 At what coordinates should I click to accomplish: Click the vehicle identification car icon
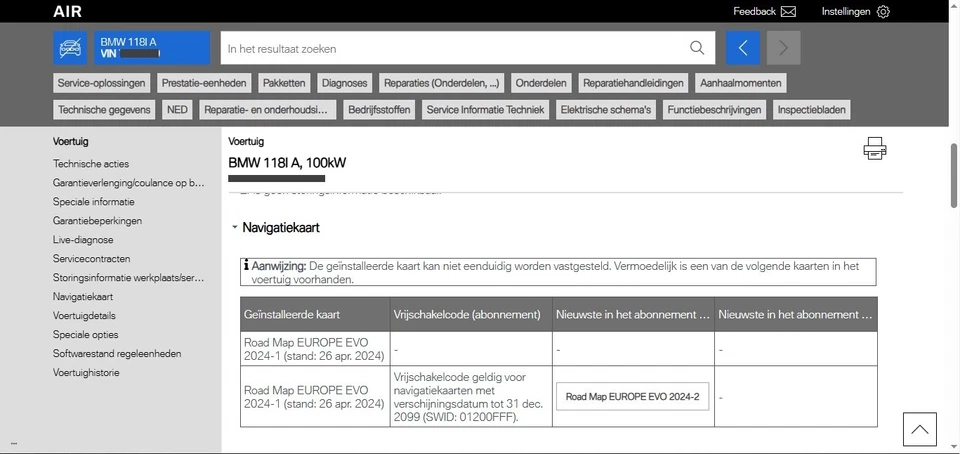click(70, 48)
